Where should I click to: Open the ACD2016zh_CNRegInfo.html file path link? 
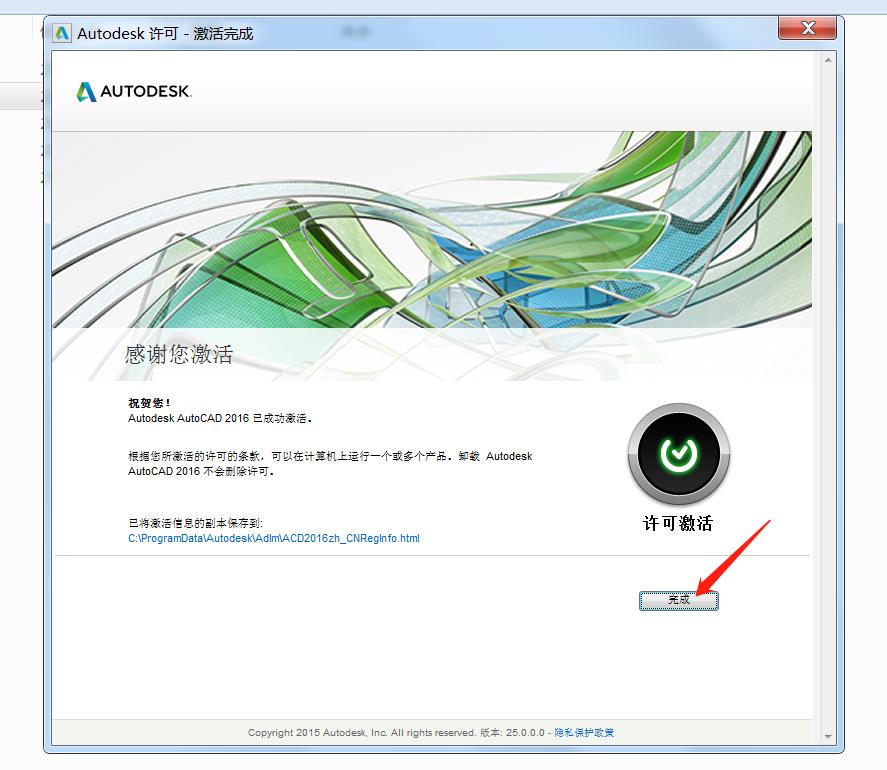point(274,538)
